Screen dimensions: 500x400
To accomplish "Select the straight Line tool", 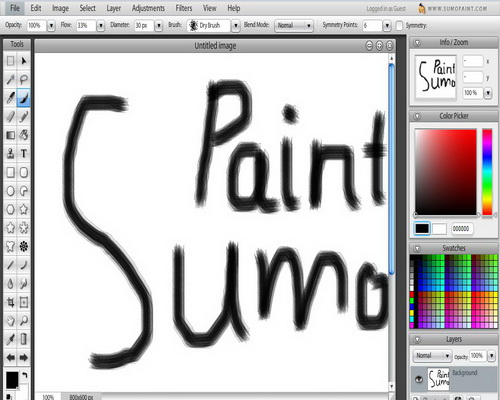I will point(10,265).
